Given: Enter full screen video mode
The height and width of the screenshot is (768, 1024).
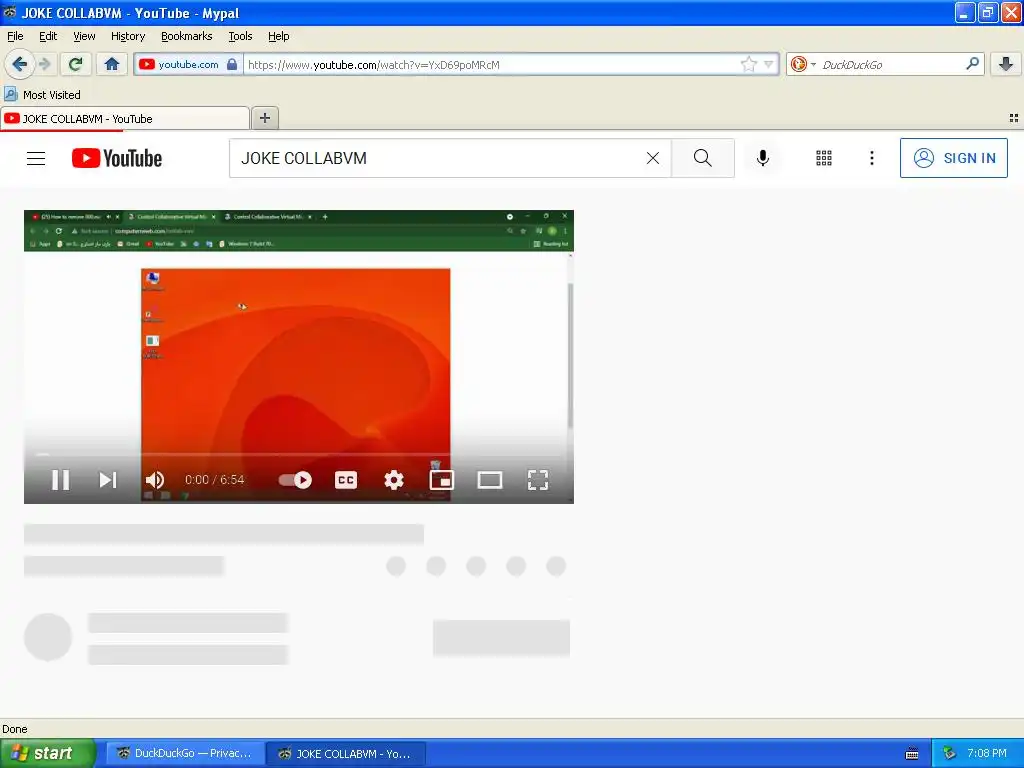Looking at the screenshot, I should click(537, 480).
